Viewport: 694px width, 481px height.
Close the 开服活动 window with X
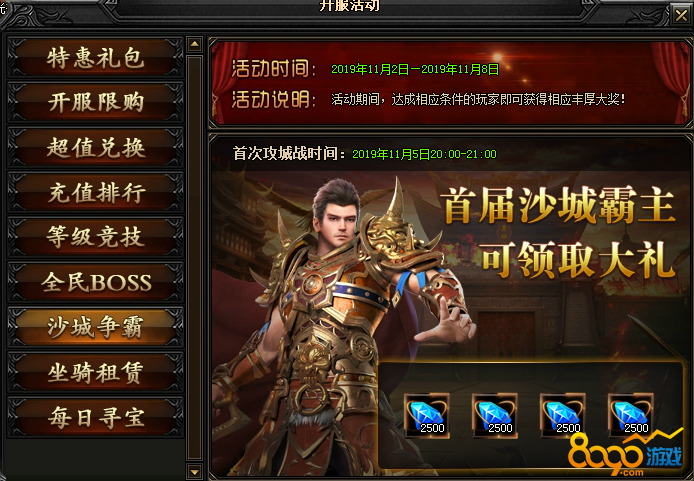681,15
